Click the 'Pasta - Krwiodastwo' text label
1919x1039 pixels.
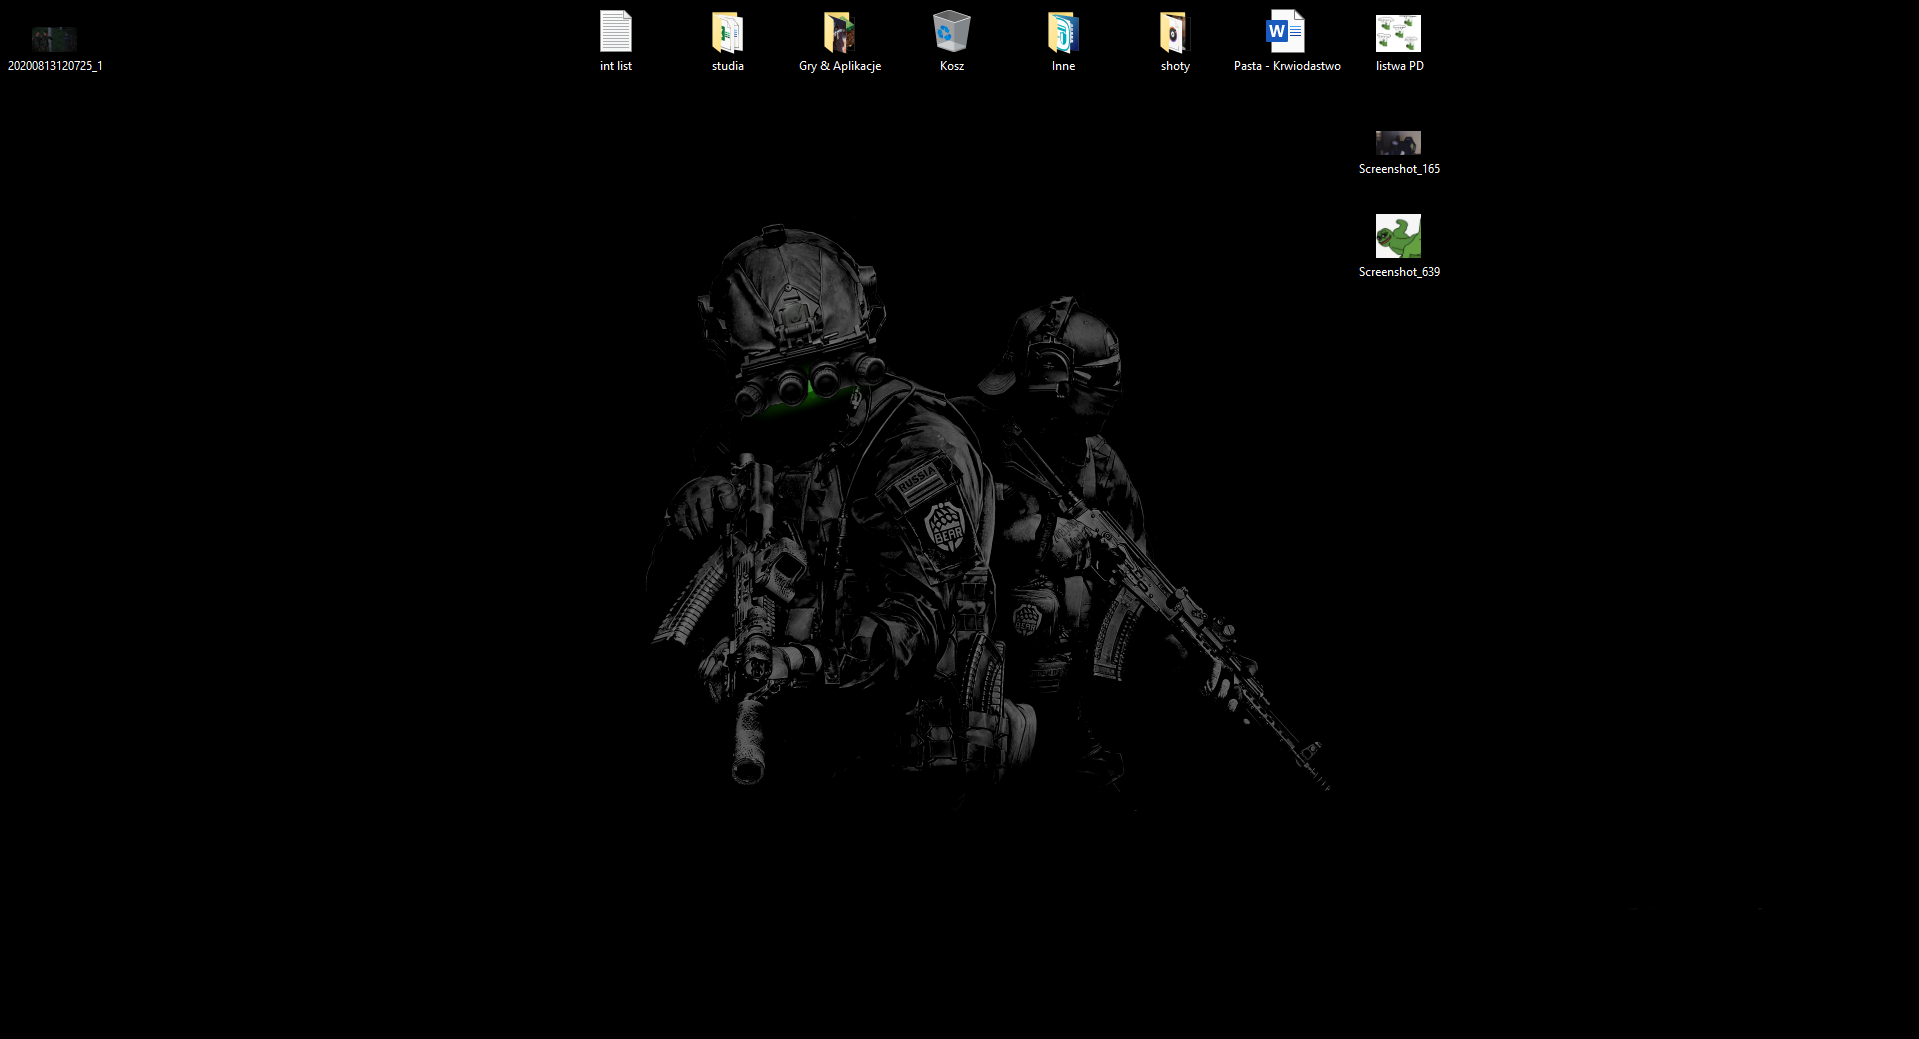[x=1287, y=66]
